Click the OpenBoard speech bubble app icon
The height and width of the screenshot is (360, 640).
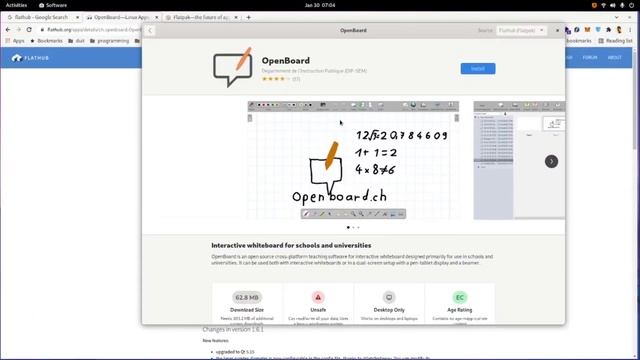click(233, 68)
